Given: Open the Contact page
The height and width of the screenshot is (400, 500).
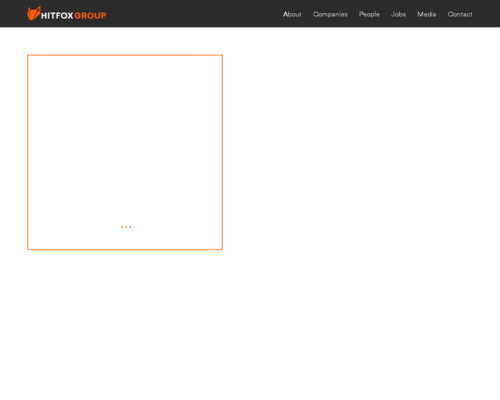Looking at the screenshot, I should [460, 14].
